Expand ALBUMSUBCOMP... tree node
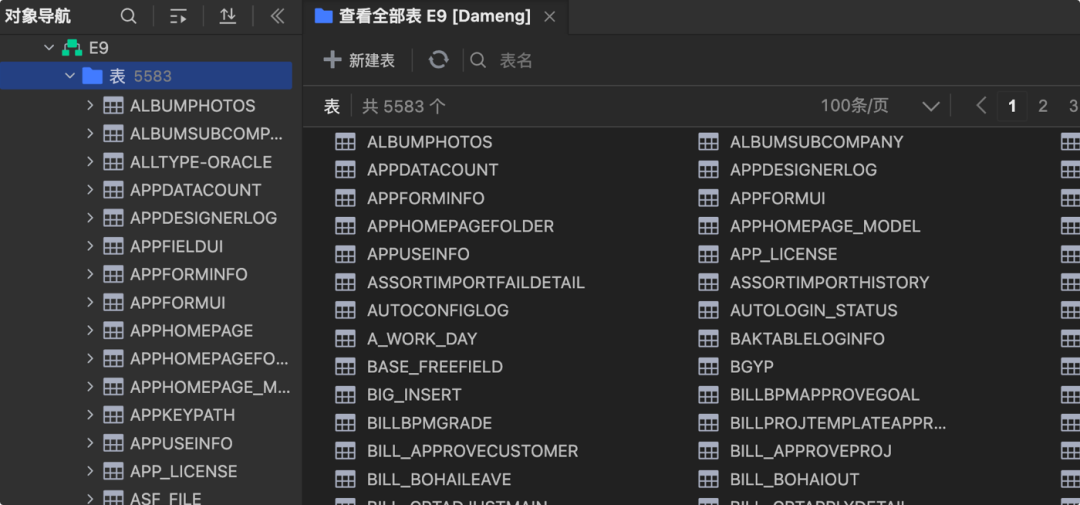1080x505 pixels. pos(90,134)
